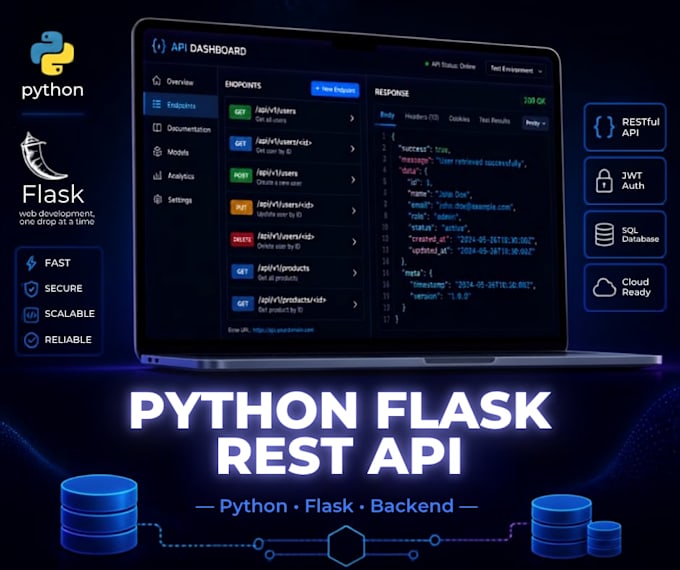Select the Endpoints list icon in sidebar
Screen dimensions: 680x570
[x=157, y=104]
